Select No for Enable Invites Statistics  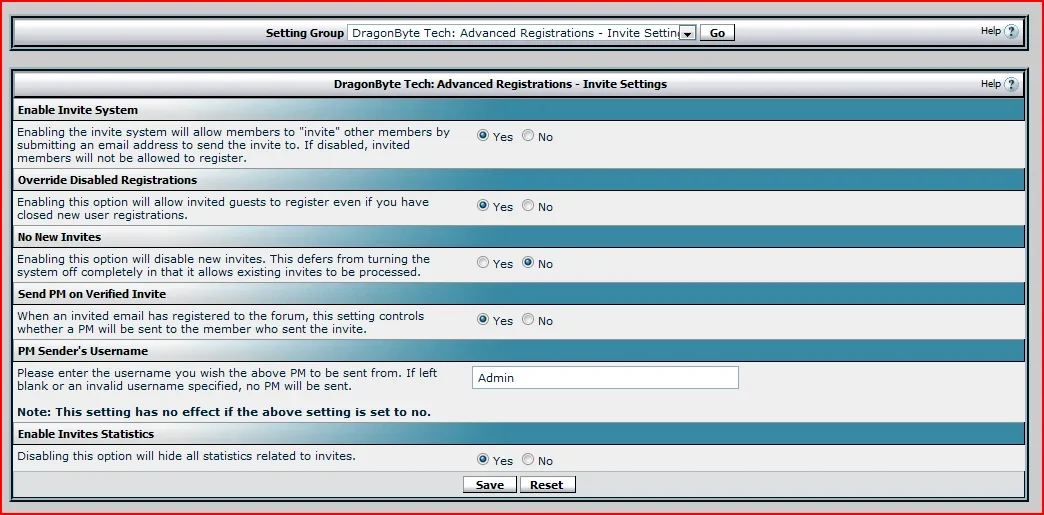[528, 460]
